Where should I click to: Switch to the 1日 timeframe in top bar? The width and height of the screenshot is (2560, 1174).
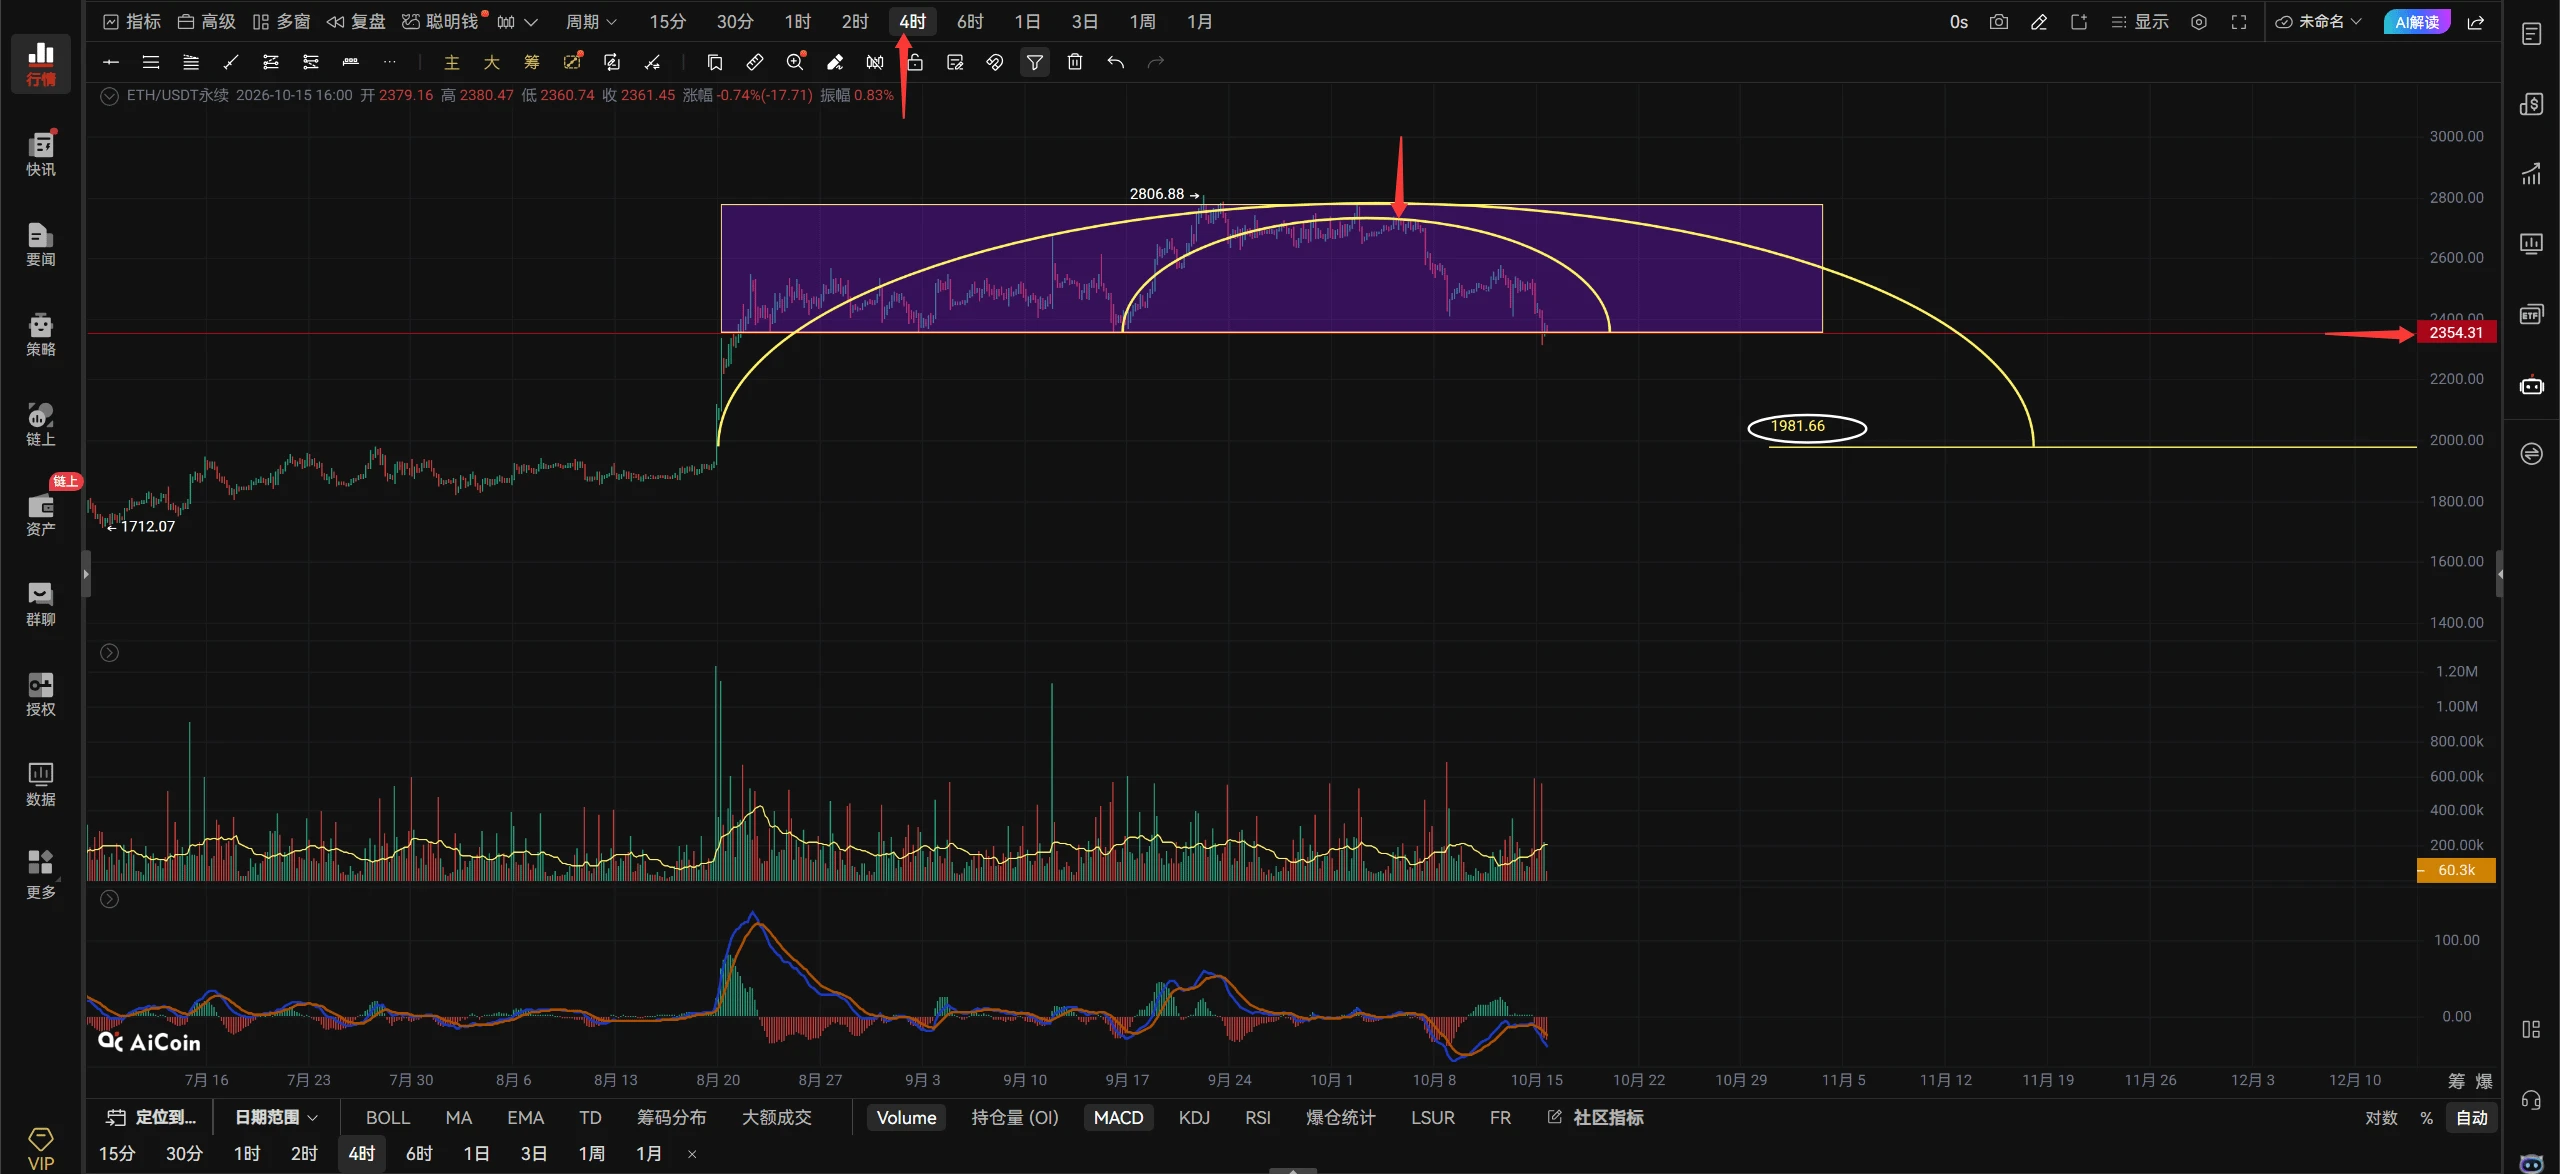pyautogui.click(x=1027, y=22)
